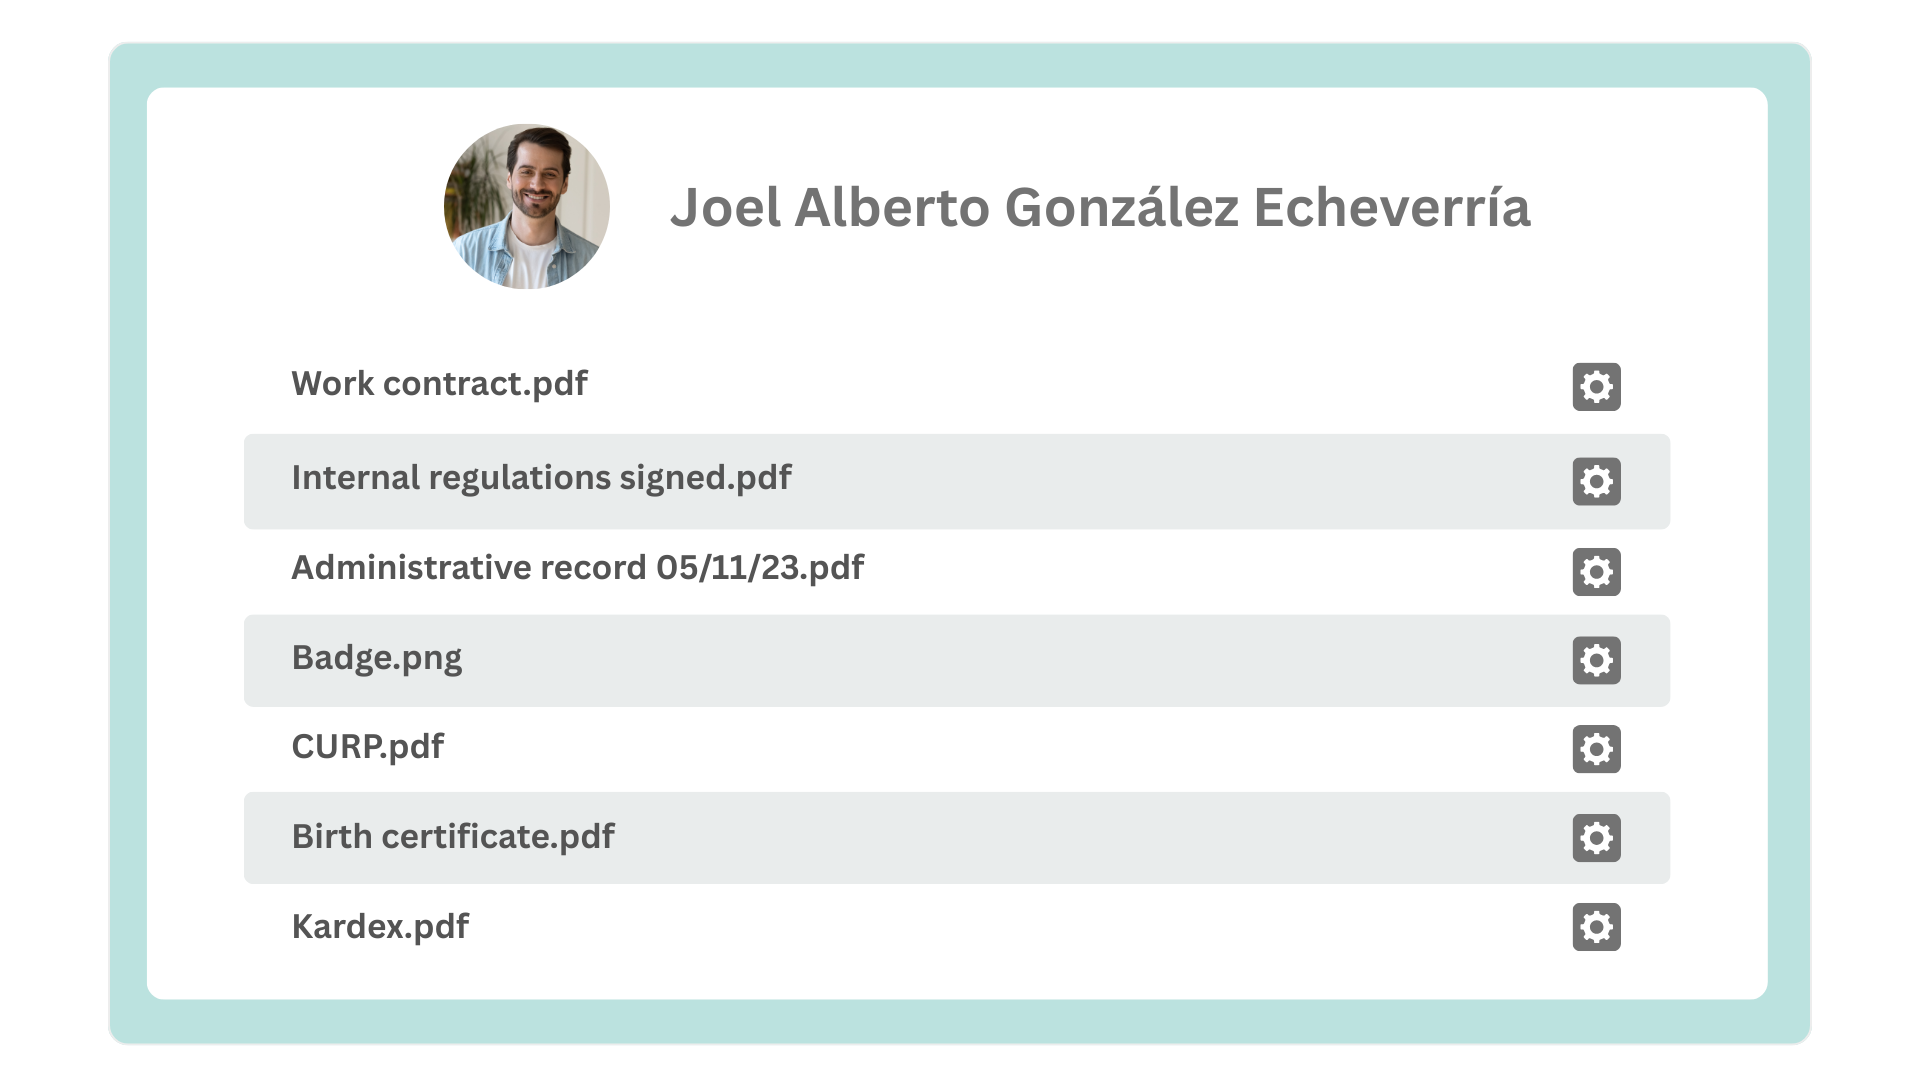This screenshot has width=1920, height=1080.
Task: Open the CURP.pdf gear menu
Action: 1596,749
